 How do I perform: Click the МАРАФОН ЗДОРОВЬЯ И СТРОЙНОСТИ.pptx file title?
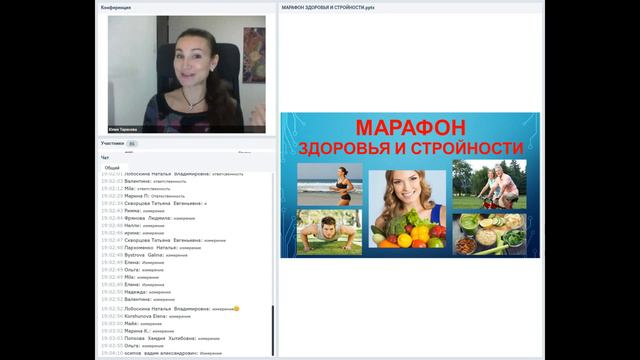pos(328,7)
